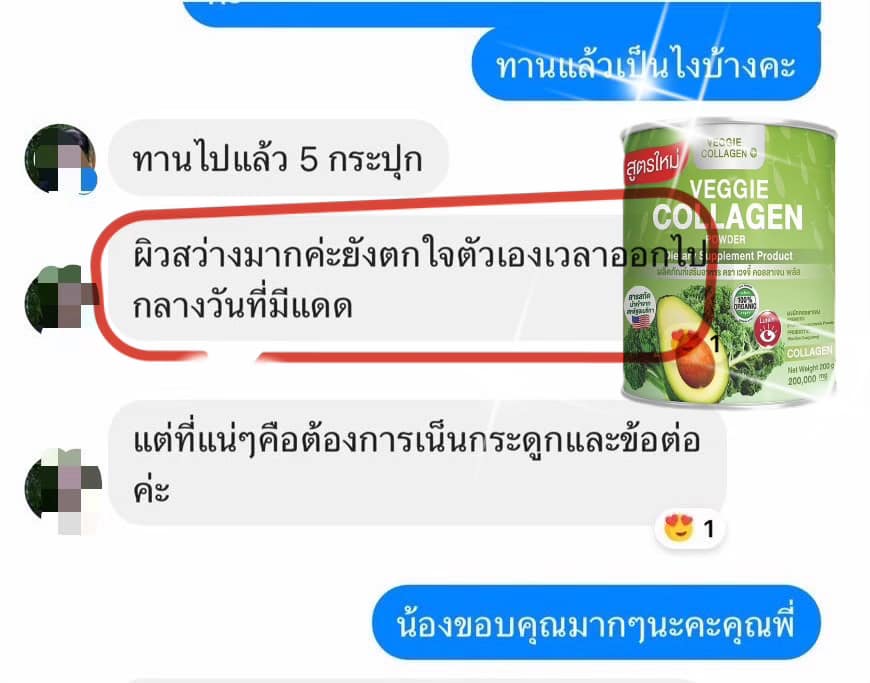Click the top sender's pixelated profile avatar
Image resolution: width=870 pixels, height=683 pixels.
click(x=60, y=159)
